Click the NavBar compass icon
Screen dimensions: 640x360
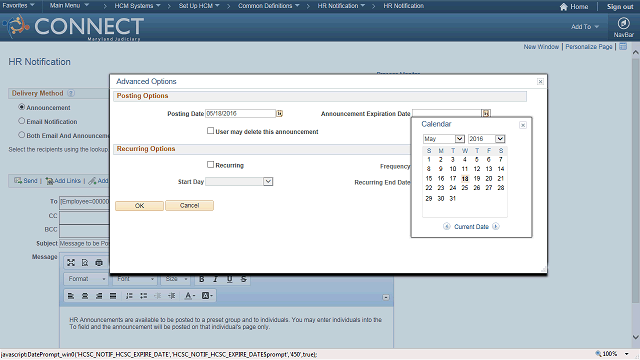coord(623,23)
